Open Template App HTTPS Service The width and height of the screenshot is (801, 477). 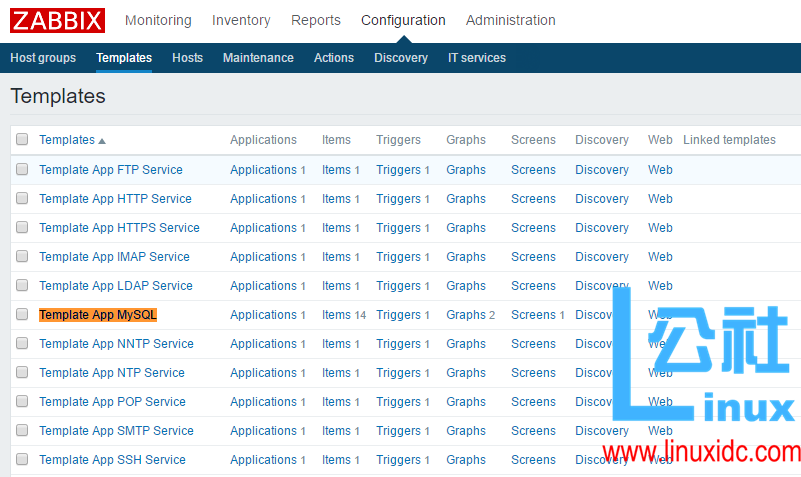coord(120,228)
